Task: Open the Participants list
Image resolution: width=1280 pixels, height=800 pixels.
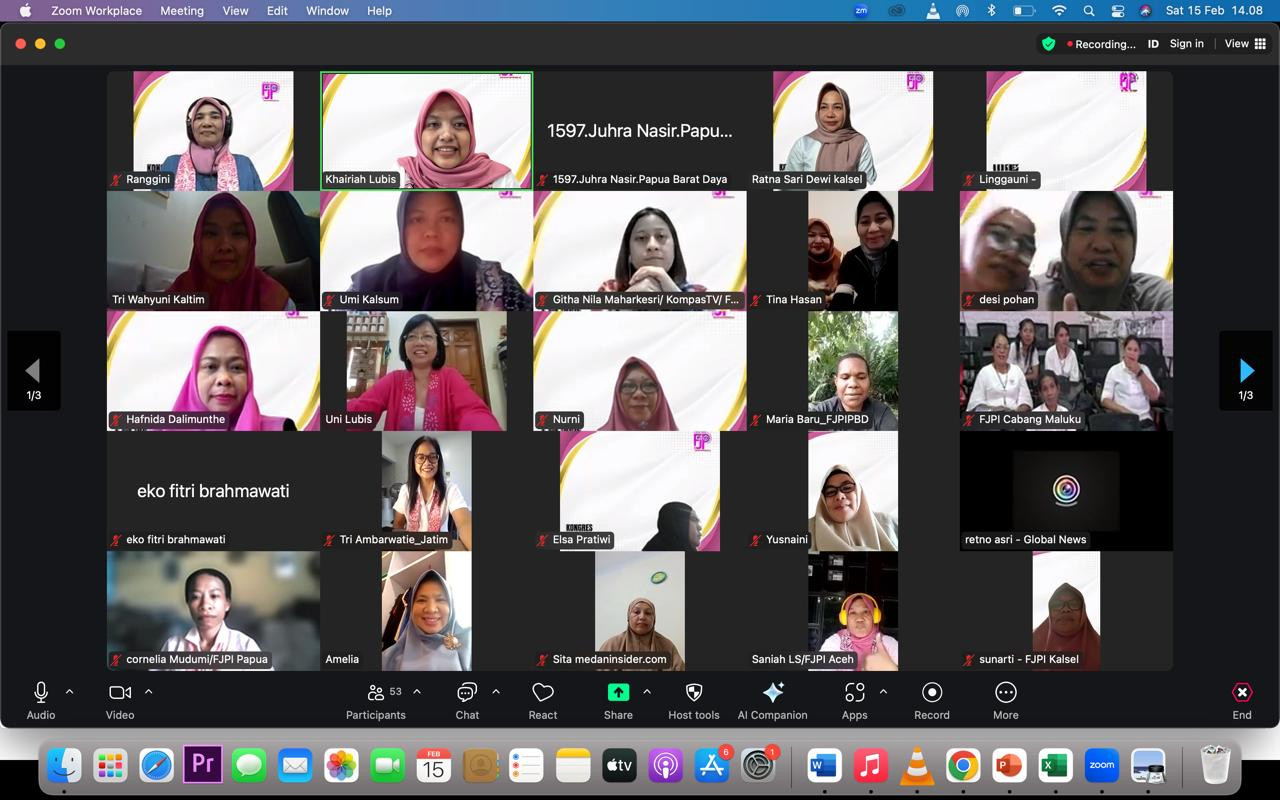Action: click(376, 700)
